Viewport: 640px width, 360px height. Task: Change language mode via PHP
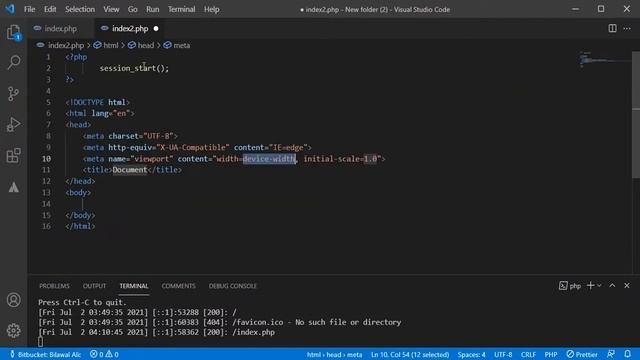(551, 354)
